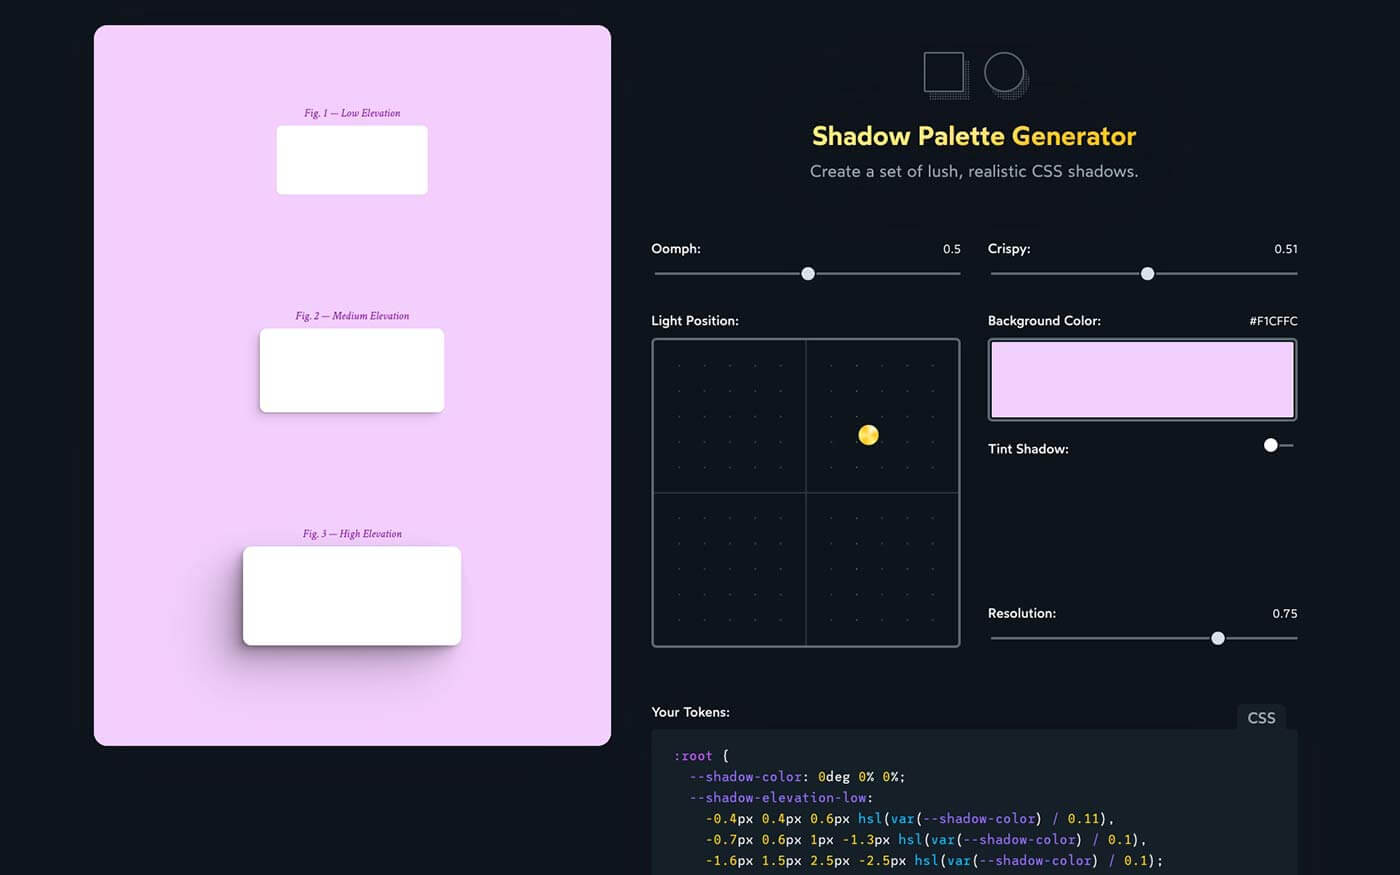Switch to the CSS tab
1400x875 pixels.
tap(1261, 717)
